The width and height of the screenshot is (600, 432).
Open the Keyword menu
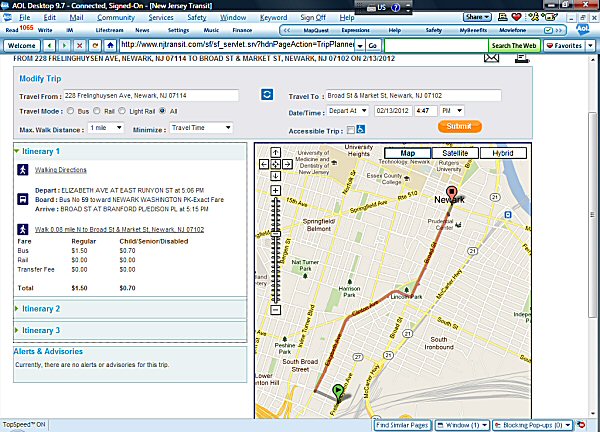tap(273, 18)
